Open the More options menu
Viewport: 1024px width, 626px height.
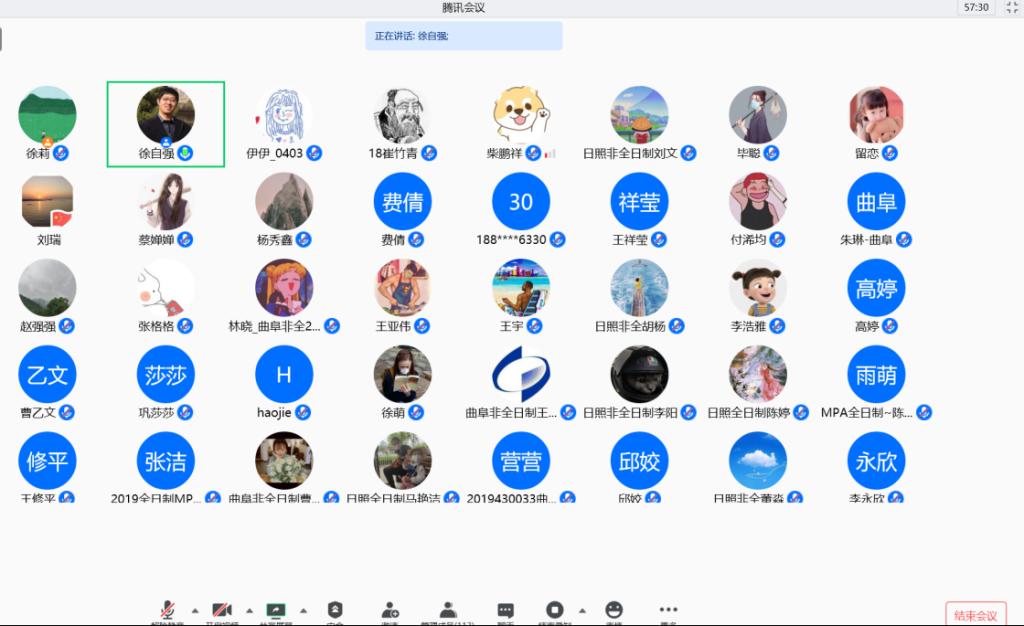pos(668,610)
